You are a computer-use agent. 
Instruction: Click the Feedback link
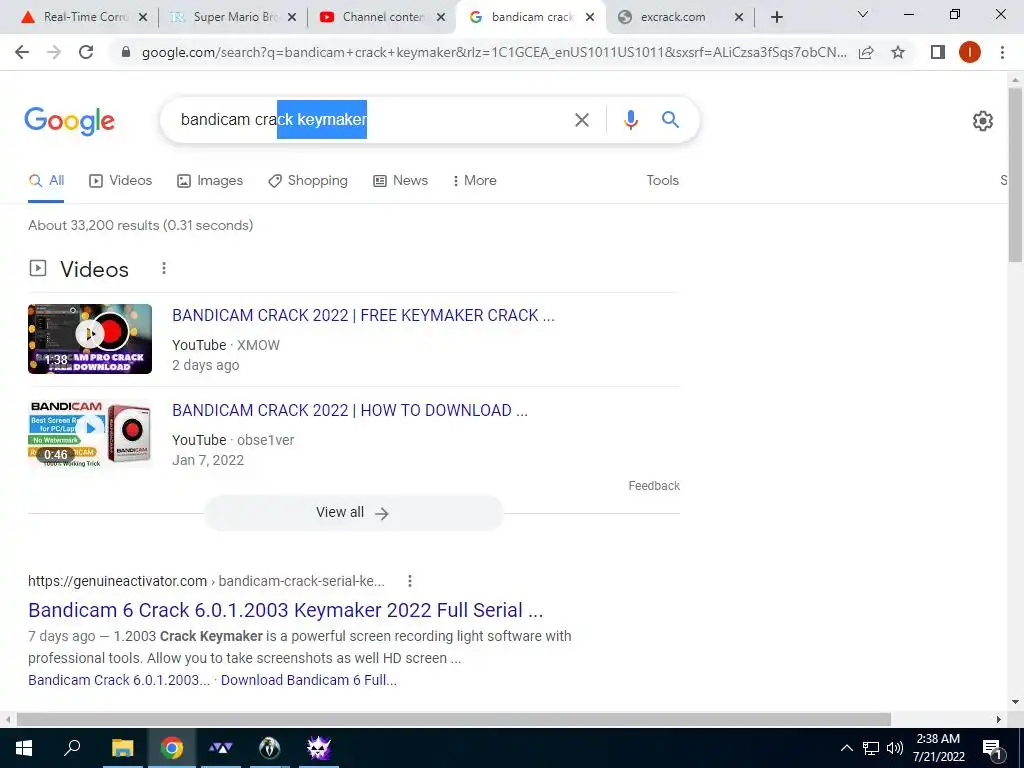pos(654,486)
